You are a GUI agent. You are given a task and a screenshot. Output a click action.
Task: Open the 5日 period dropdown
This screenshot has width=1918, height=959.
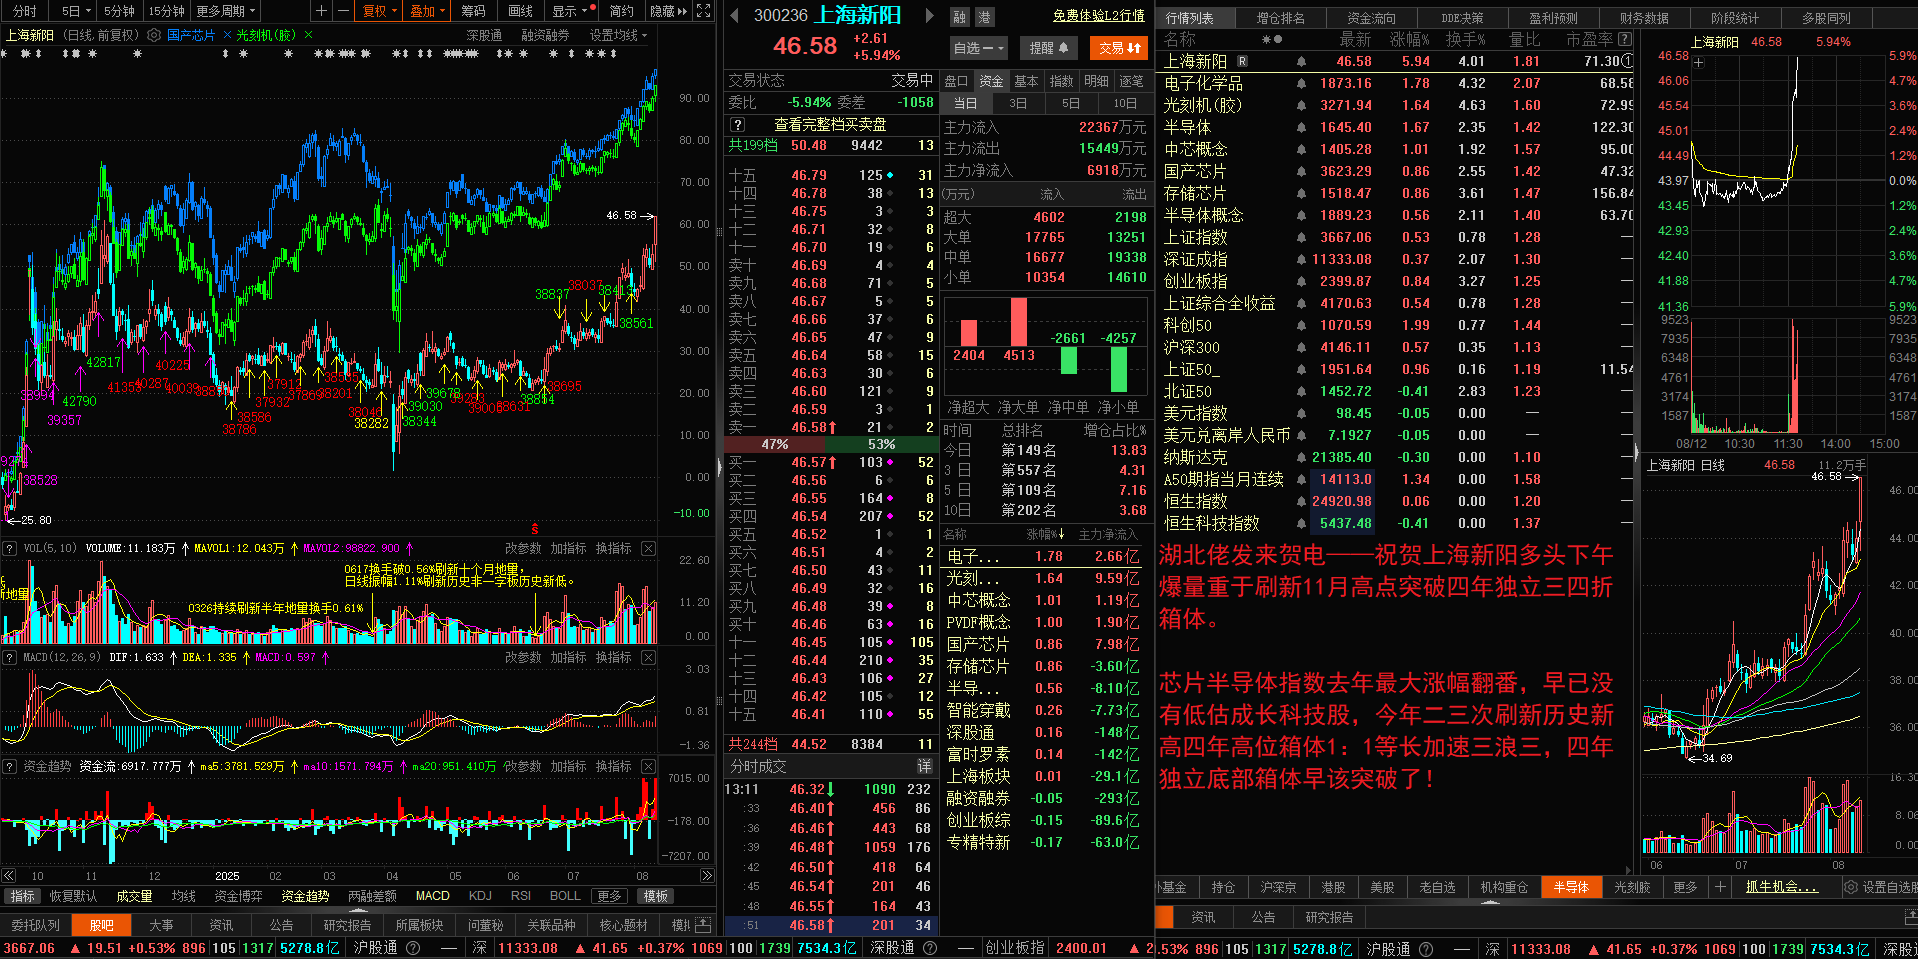tap(75, 11)
